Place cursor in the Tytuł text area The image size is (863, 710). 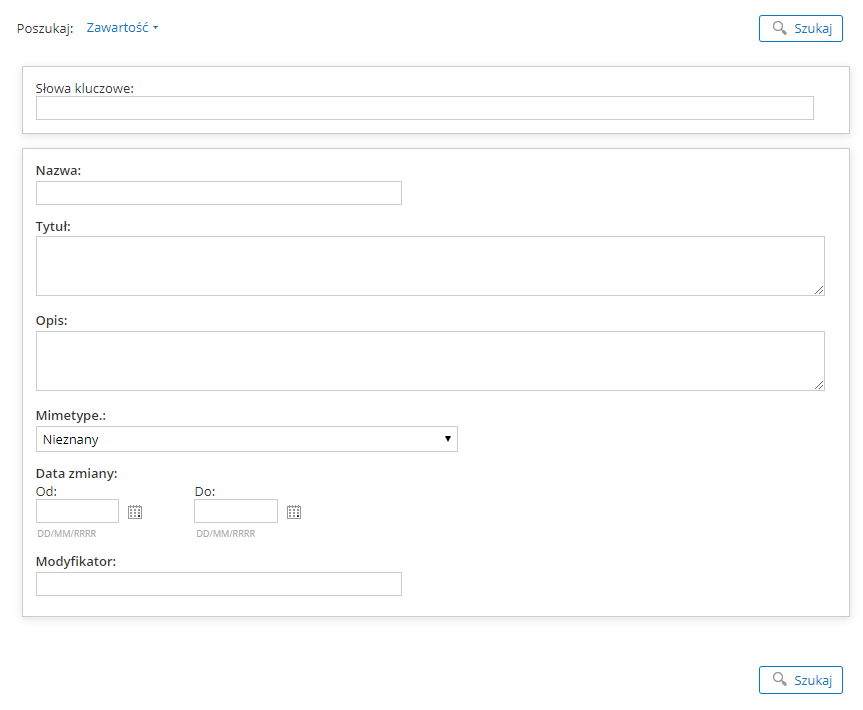point(430,266)
